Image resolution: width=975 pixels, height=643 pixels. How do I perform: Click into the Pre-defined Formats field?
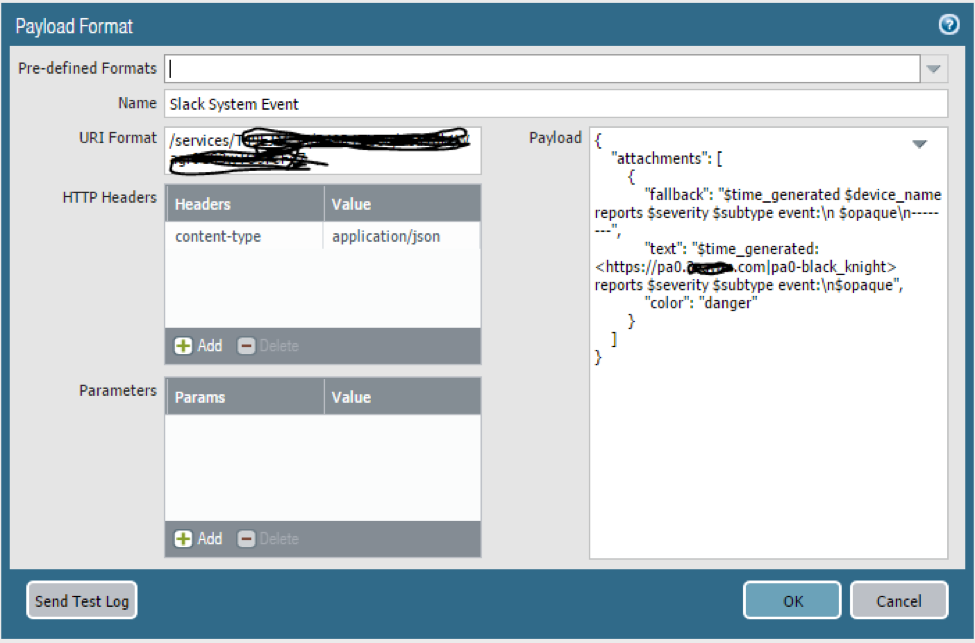tap(542, 69)
